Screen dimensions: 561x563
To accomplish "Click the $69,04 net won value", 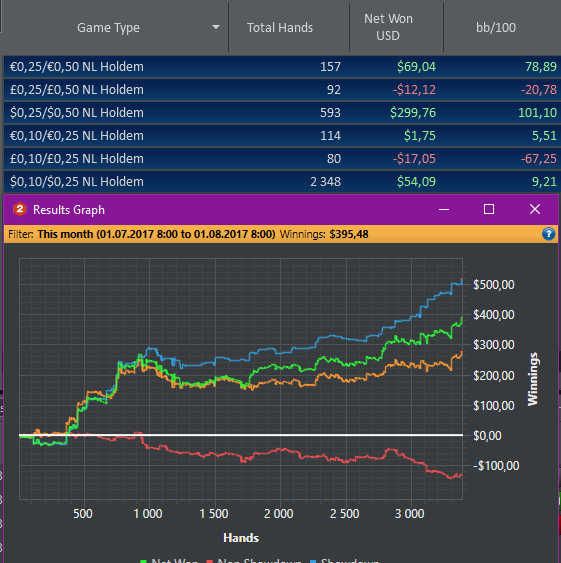I will (x=416, y=67).
